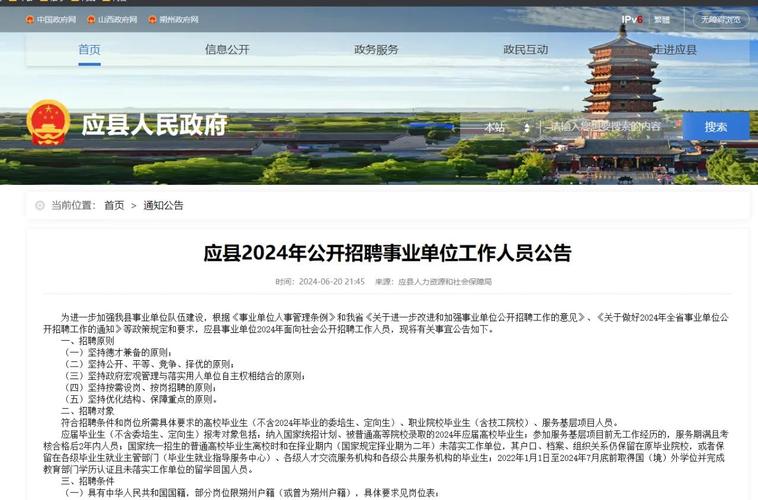Image resolution: width=758 pixels, height=500 pixels.
Task: Click the heading 二、招聘对象
Action: pos(87,411)
